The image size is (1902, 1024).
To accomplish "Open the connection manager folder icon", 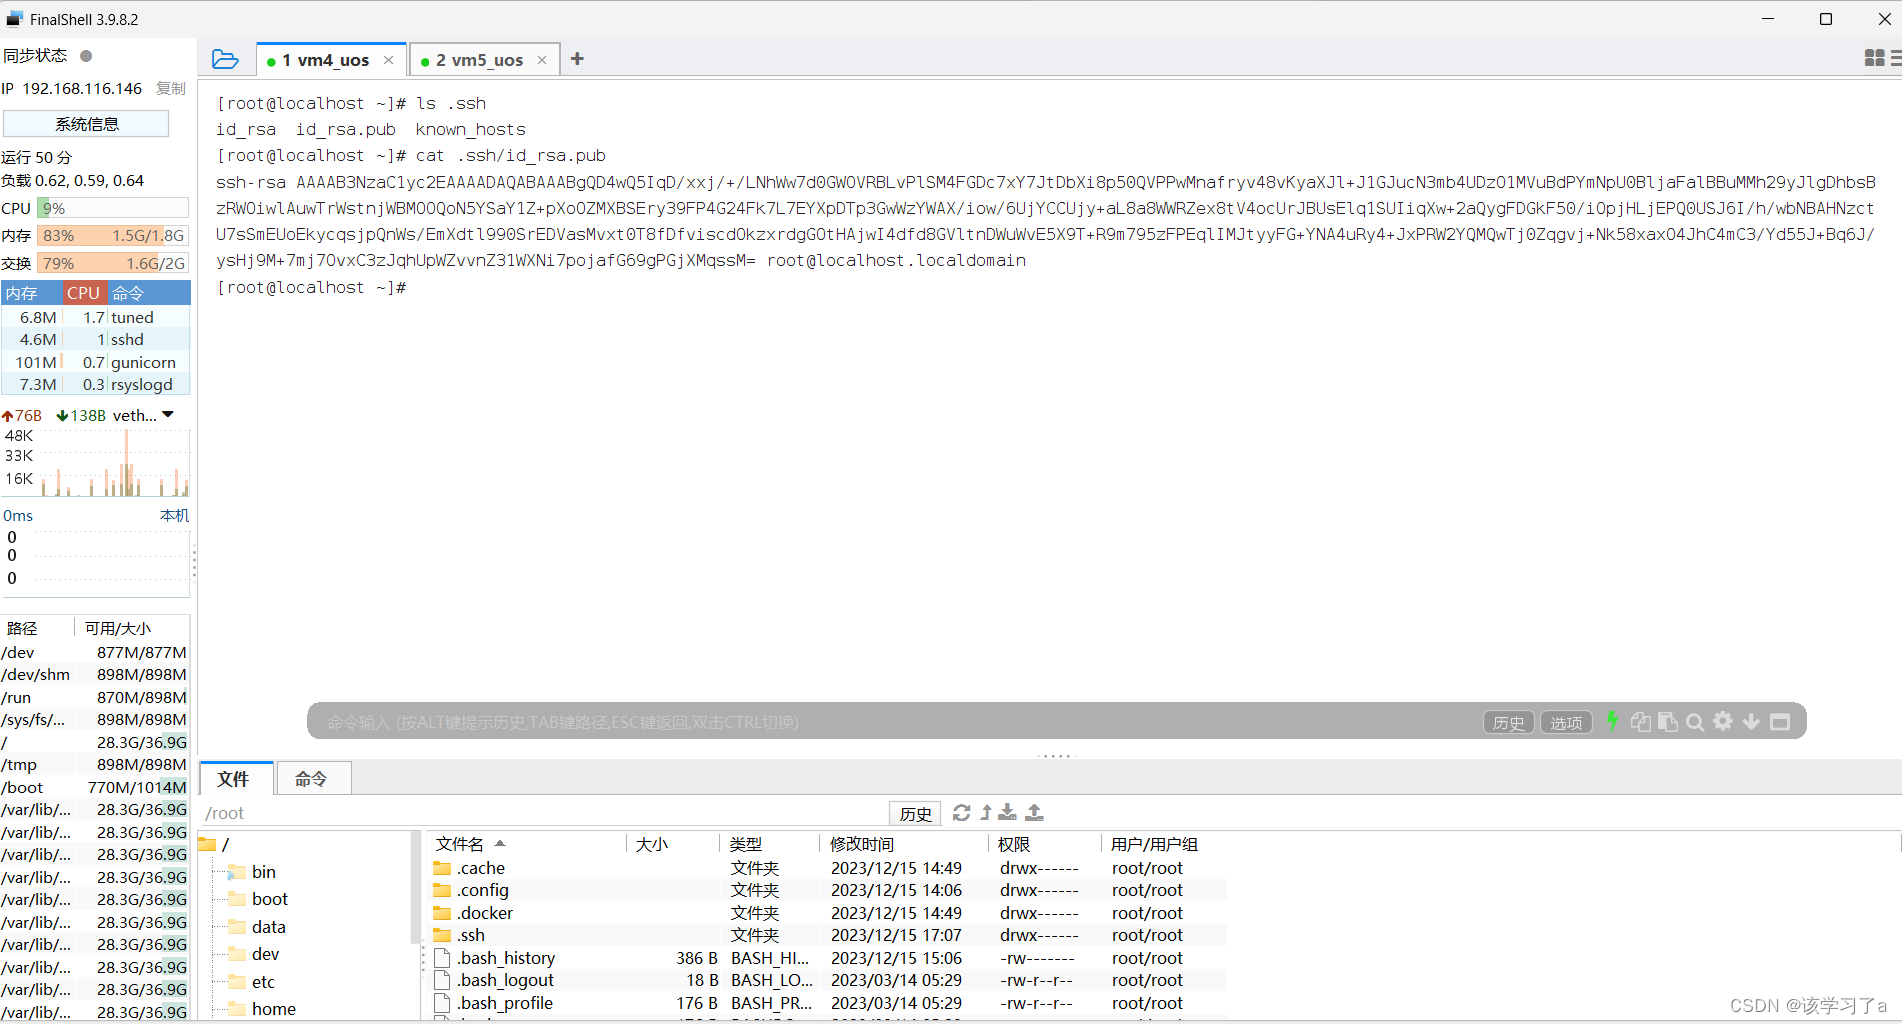I will click(225, 60).
